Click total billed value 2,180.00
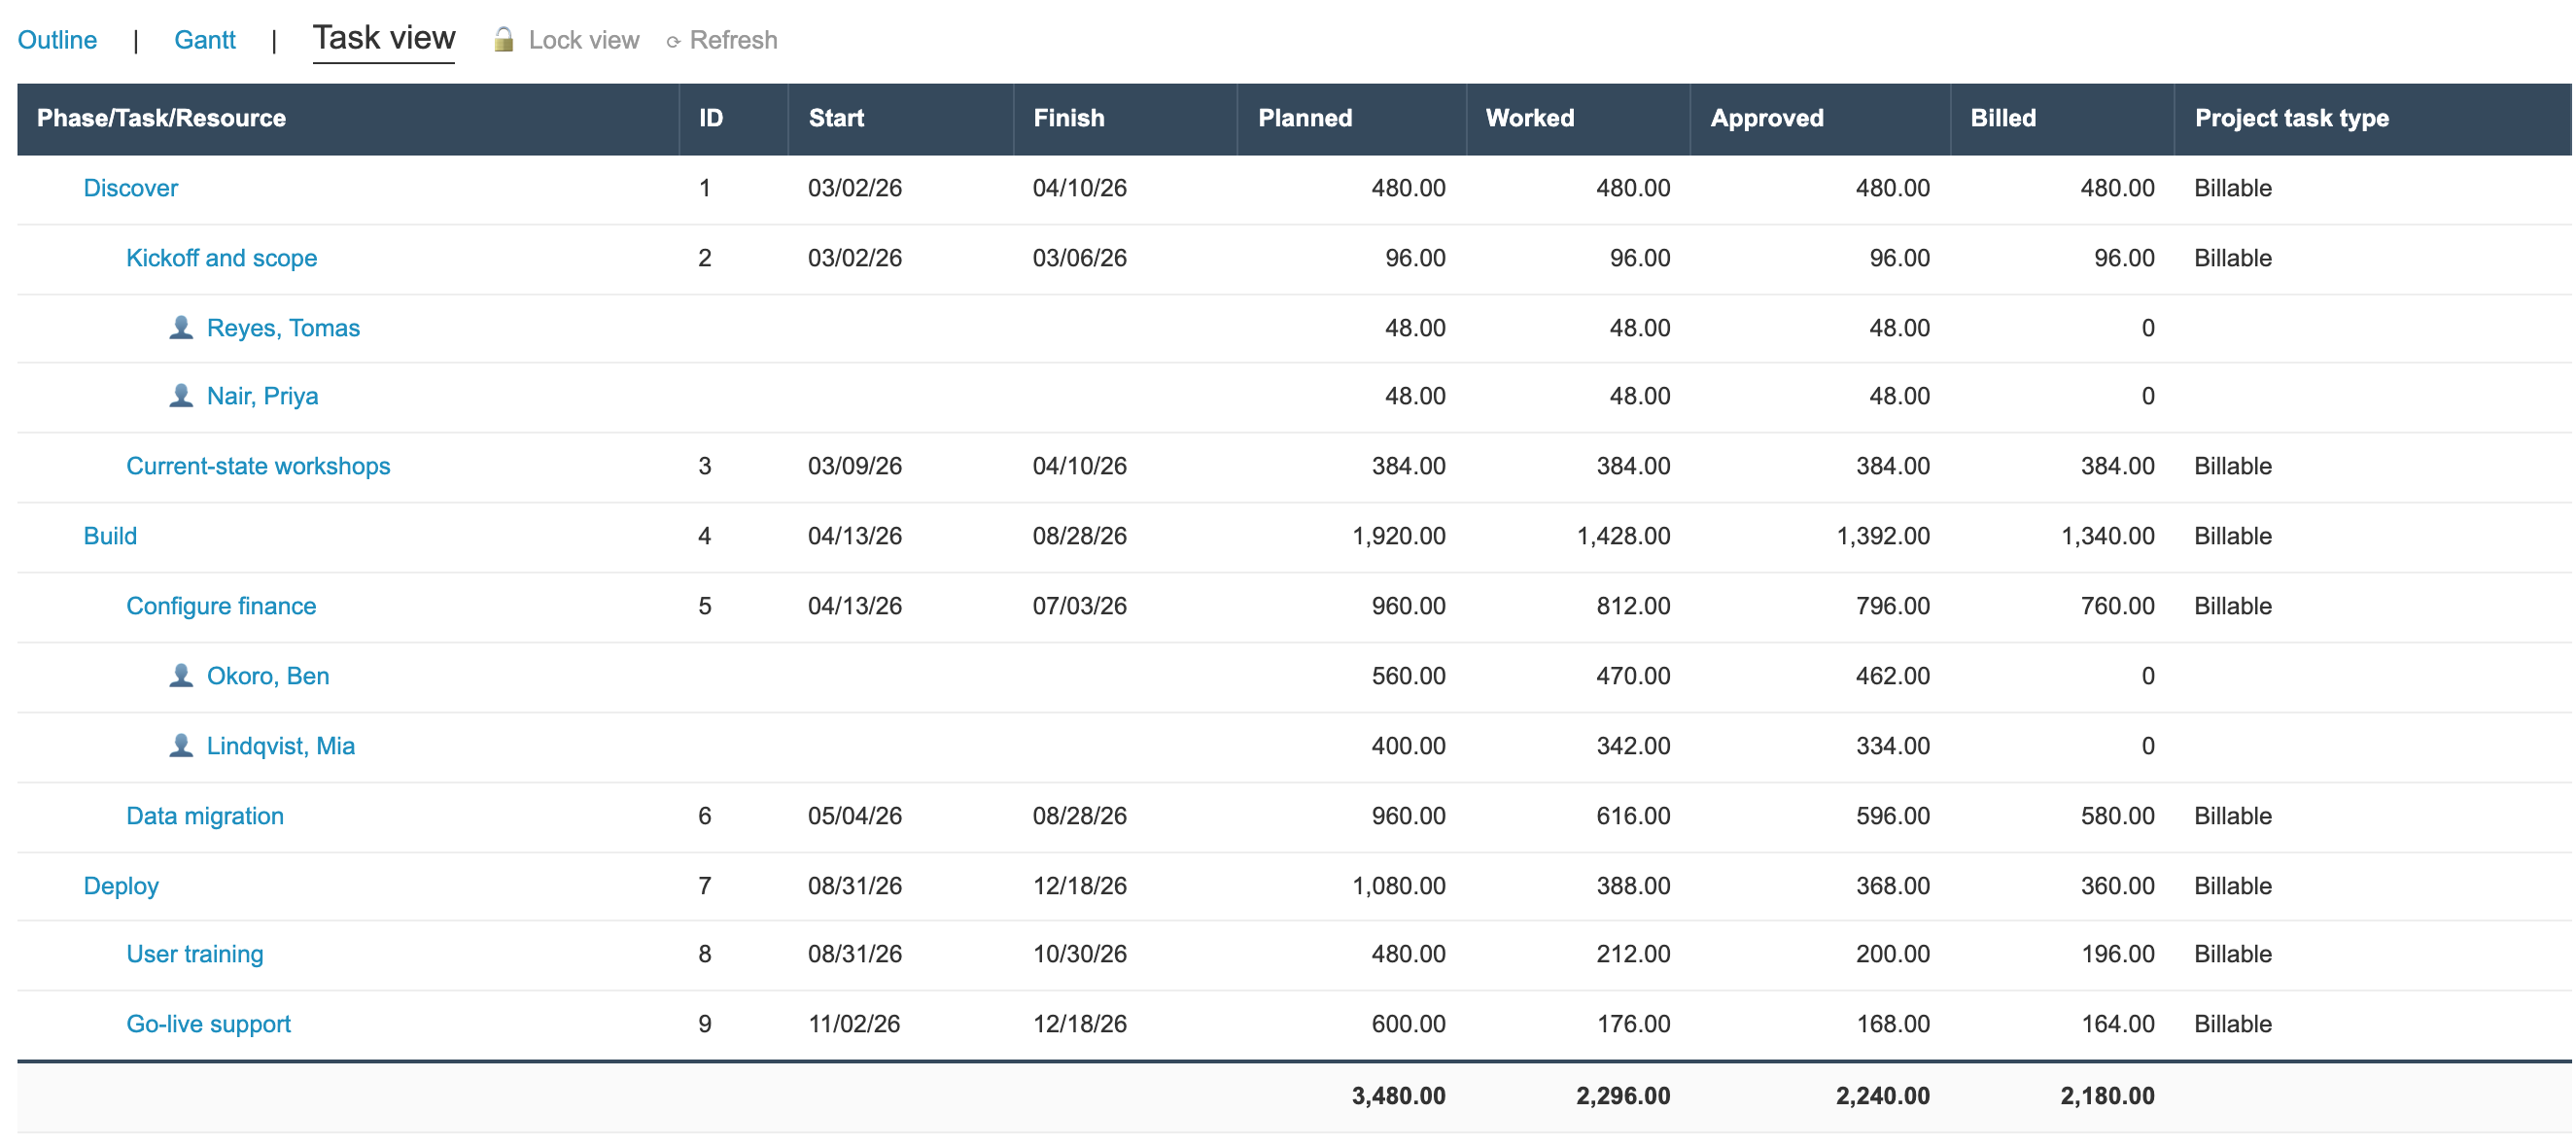Viewport: 2576px width, 1147px height. [2108, 1096]
